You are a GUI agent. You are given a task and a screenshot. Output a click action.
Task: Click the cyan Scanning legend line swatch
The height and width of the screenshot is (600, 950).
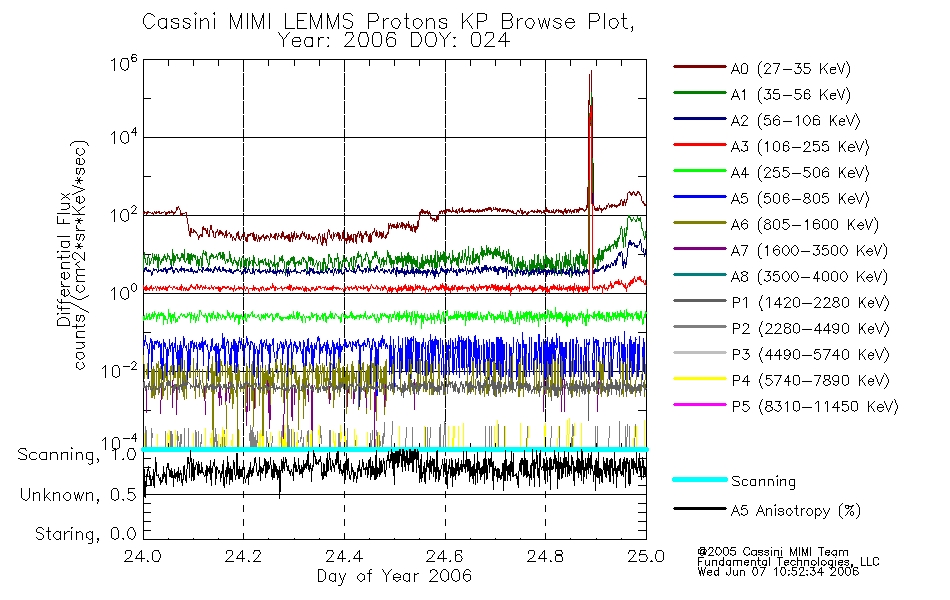700,479
